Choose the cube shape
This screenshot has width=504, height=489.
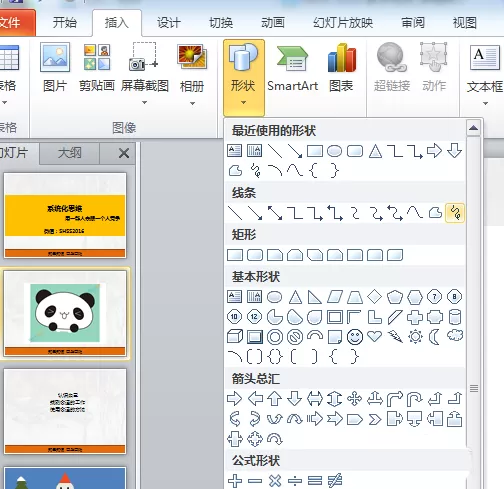click(x=235, y=337)
